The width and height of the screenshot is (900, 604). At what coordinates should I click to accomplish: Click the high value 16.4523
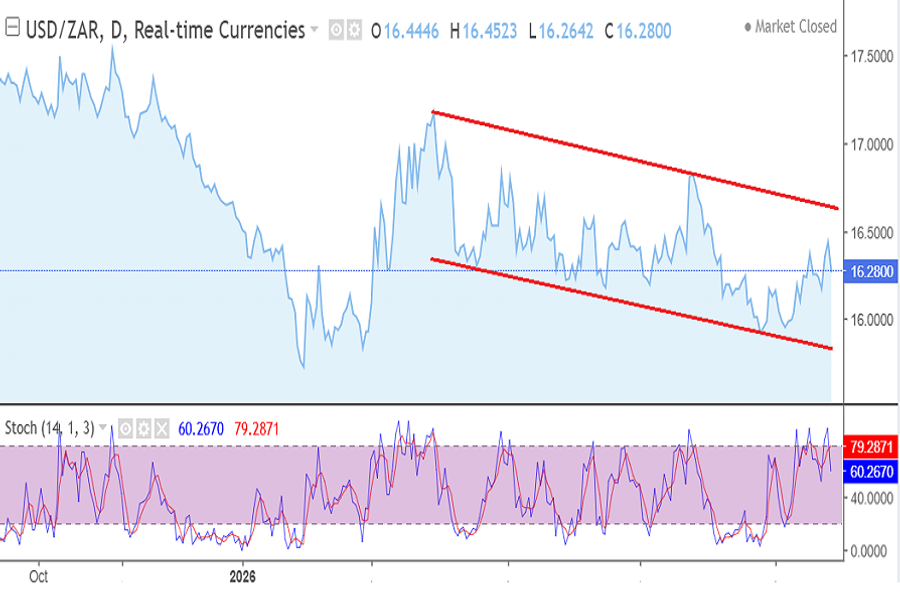(490, 31)
